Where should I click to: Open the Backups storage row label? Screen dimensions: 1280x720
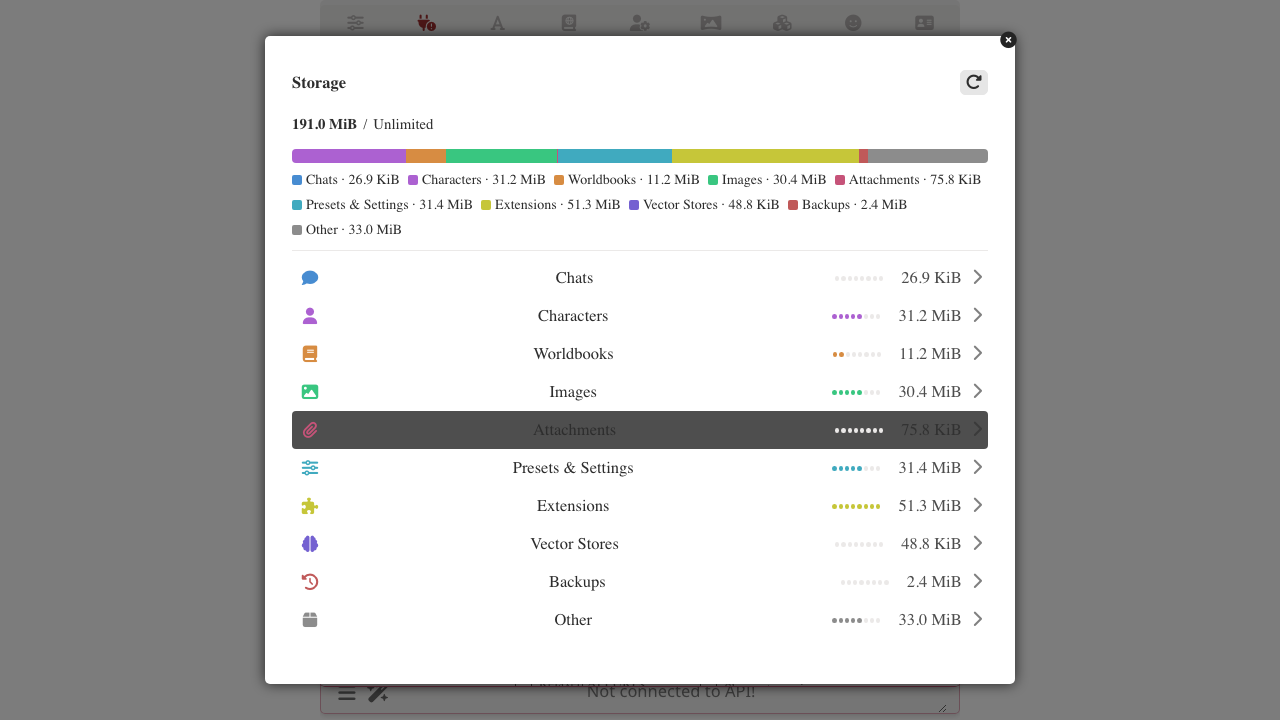coord(577,582)
